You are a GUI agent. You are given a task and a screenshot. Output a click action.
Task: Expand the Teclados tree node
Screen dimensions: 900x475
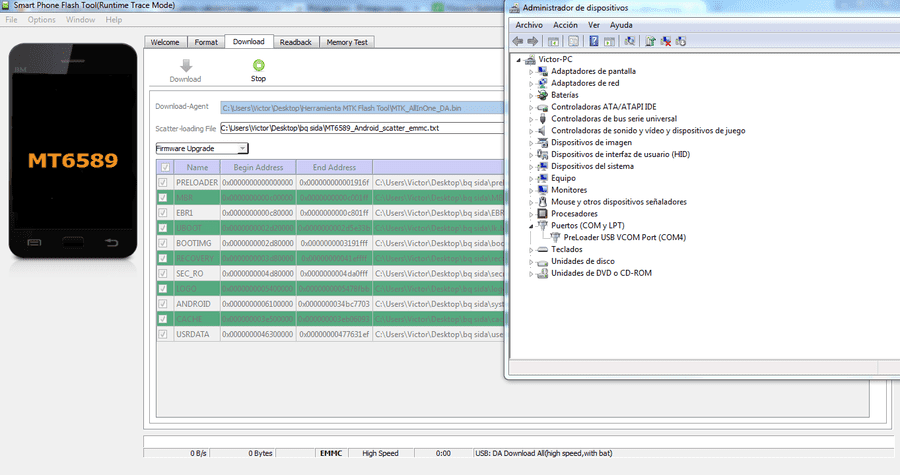click(x=531, y=250)
